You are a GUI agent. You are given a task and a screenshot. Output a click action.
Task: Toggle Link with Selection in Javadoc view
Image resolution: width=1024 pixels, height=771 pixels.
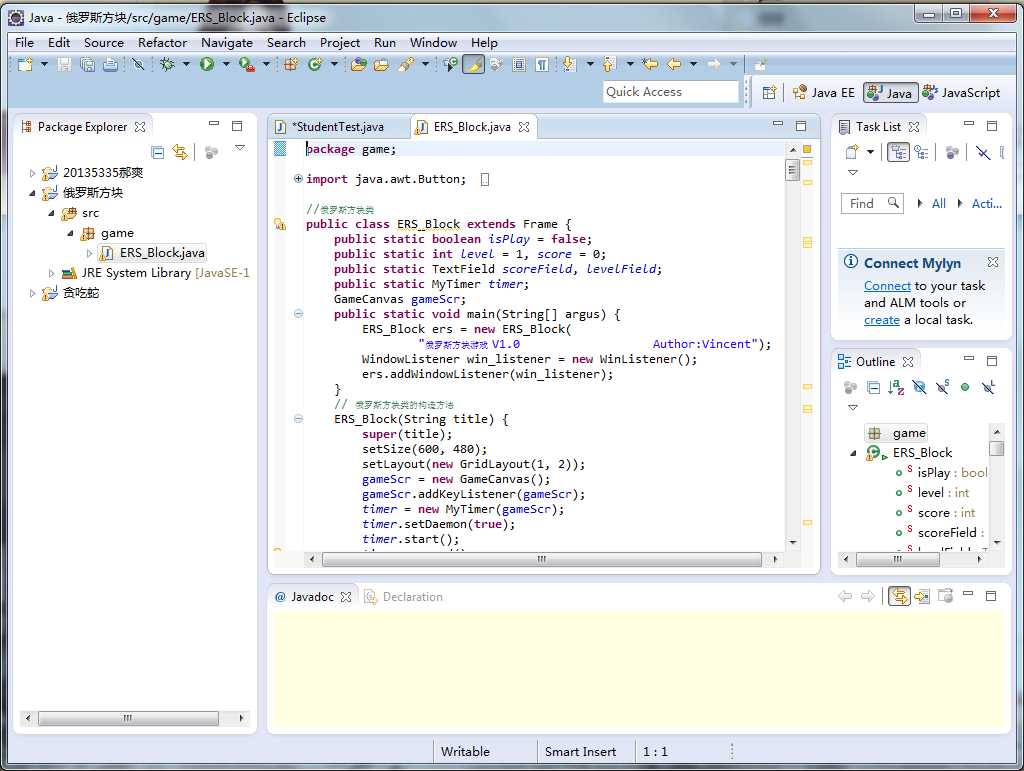[899, 596]
